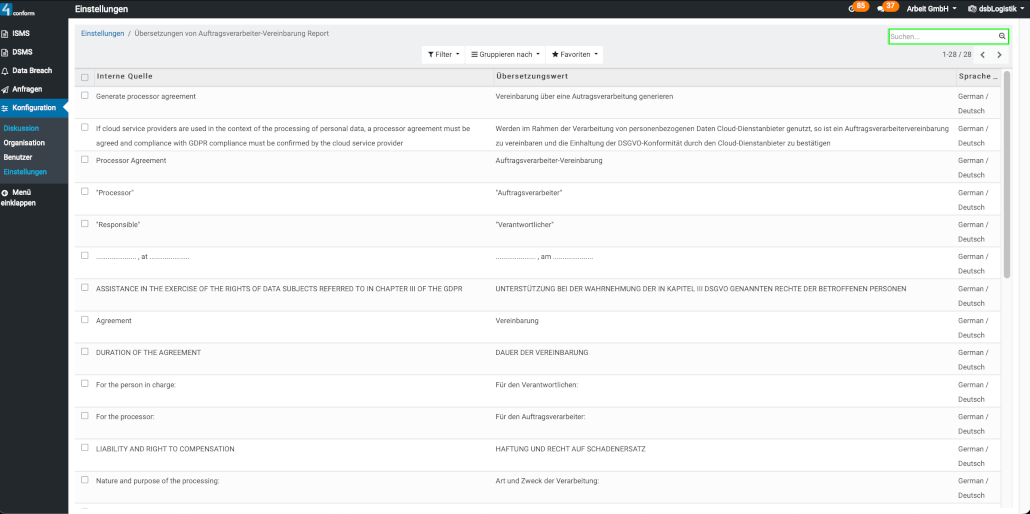The image size is (1030, 514).
Task: Click the Einstellungen breadcrumb link
Action: (102, 33)
